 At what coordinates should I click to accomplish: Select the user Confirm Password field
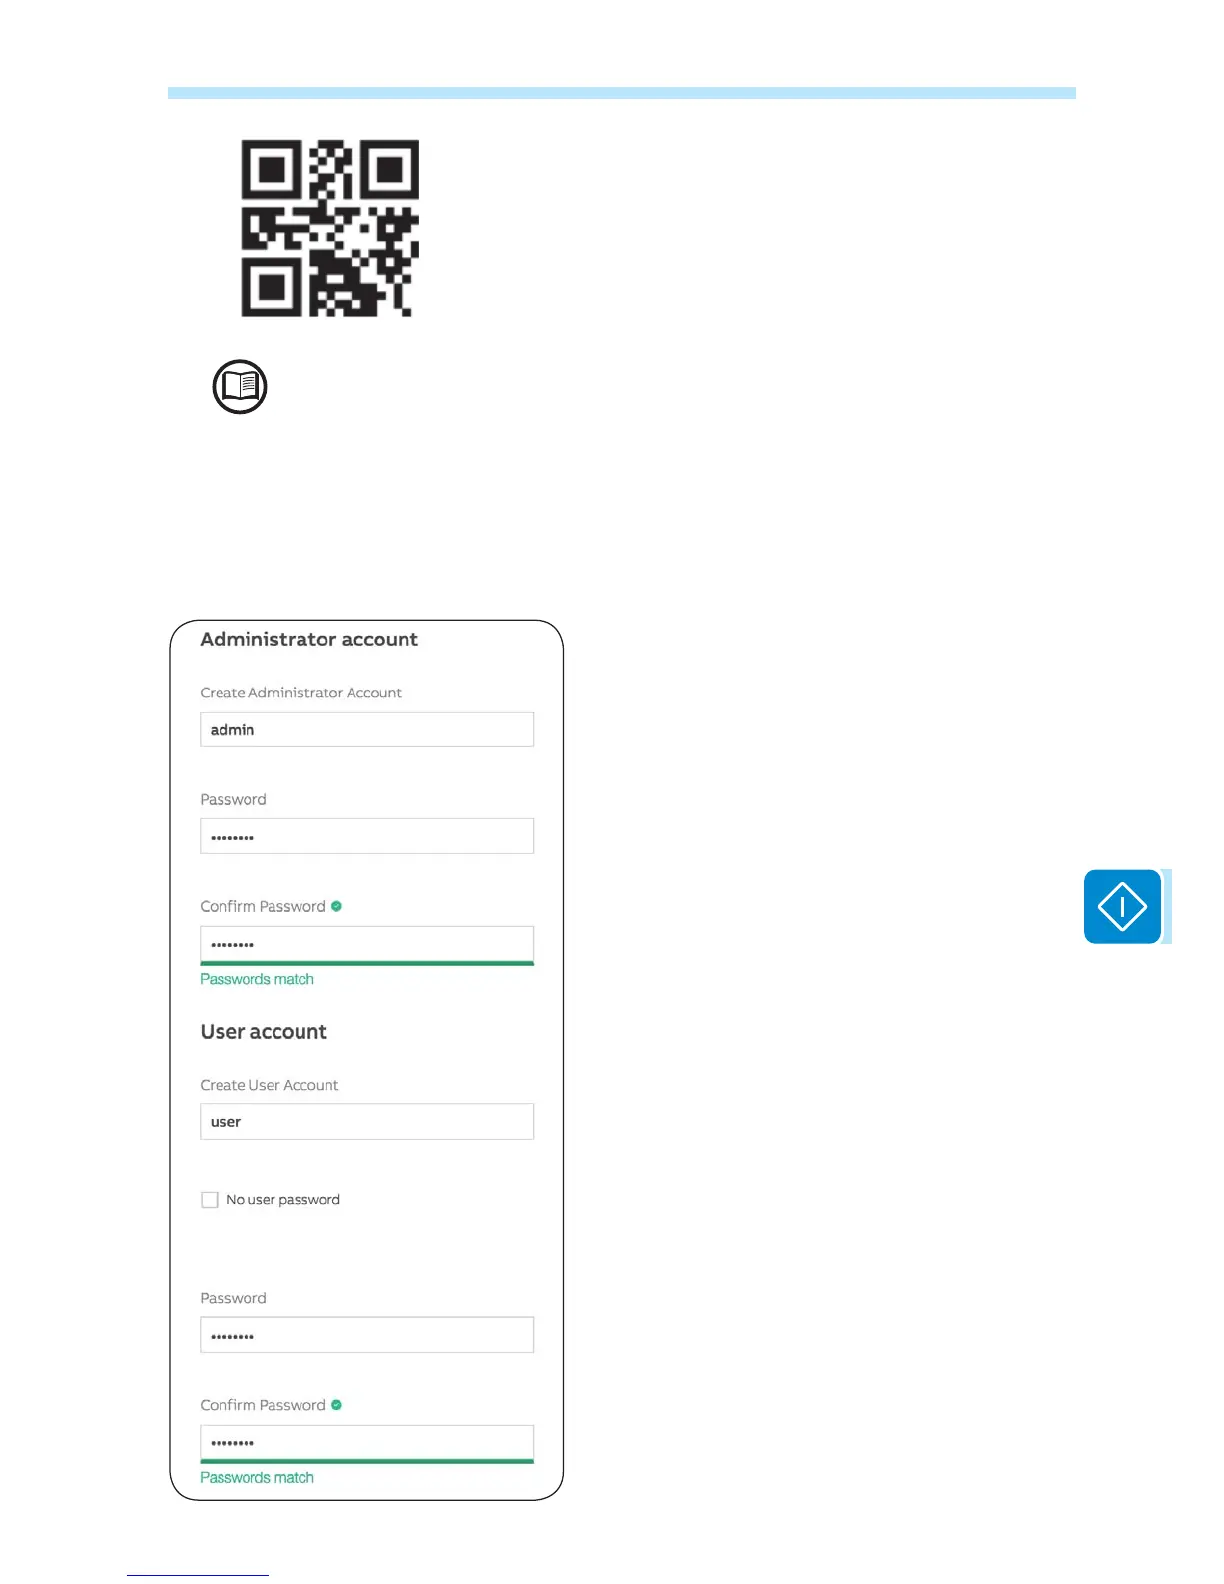(367, 1443)
